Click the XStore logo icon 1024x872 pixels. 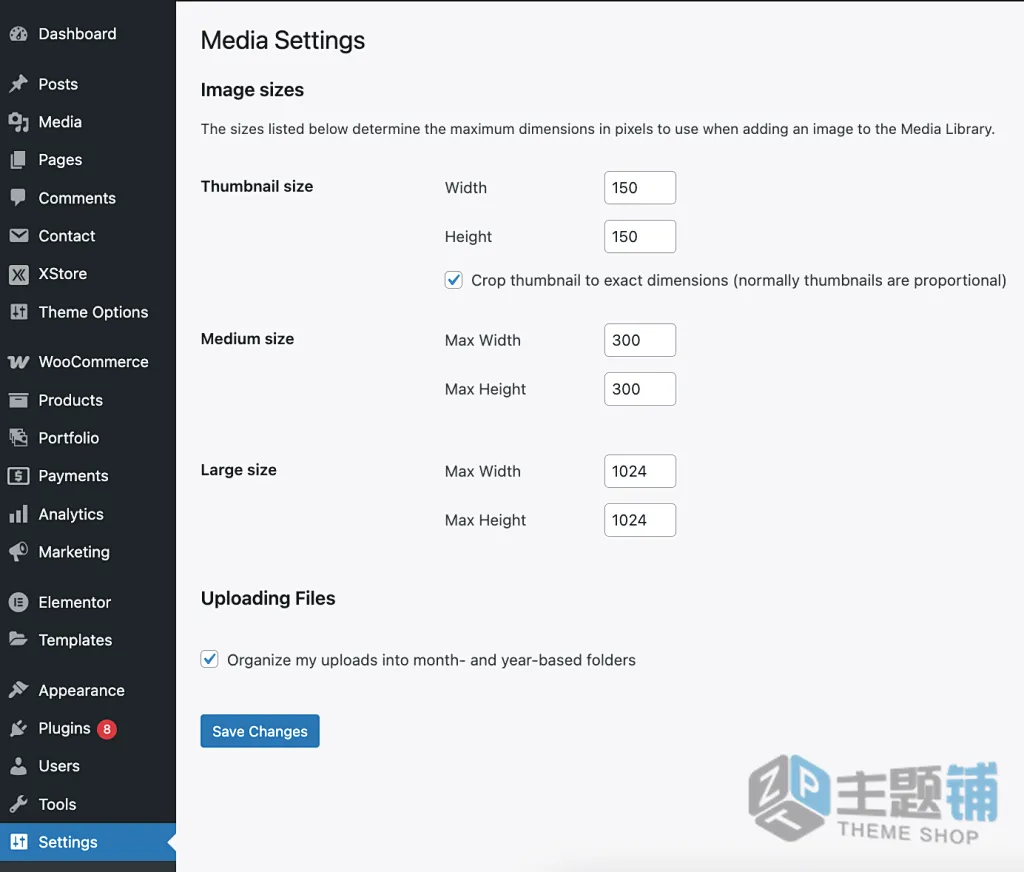(19, 274)
